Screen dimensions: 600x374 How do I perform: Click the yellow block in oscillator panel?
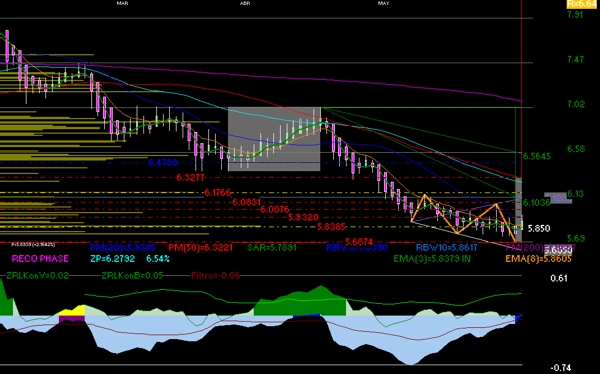73,311
